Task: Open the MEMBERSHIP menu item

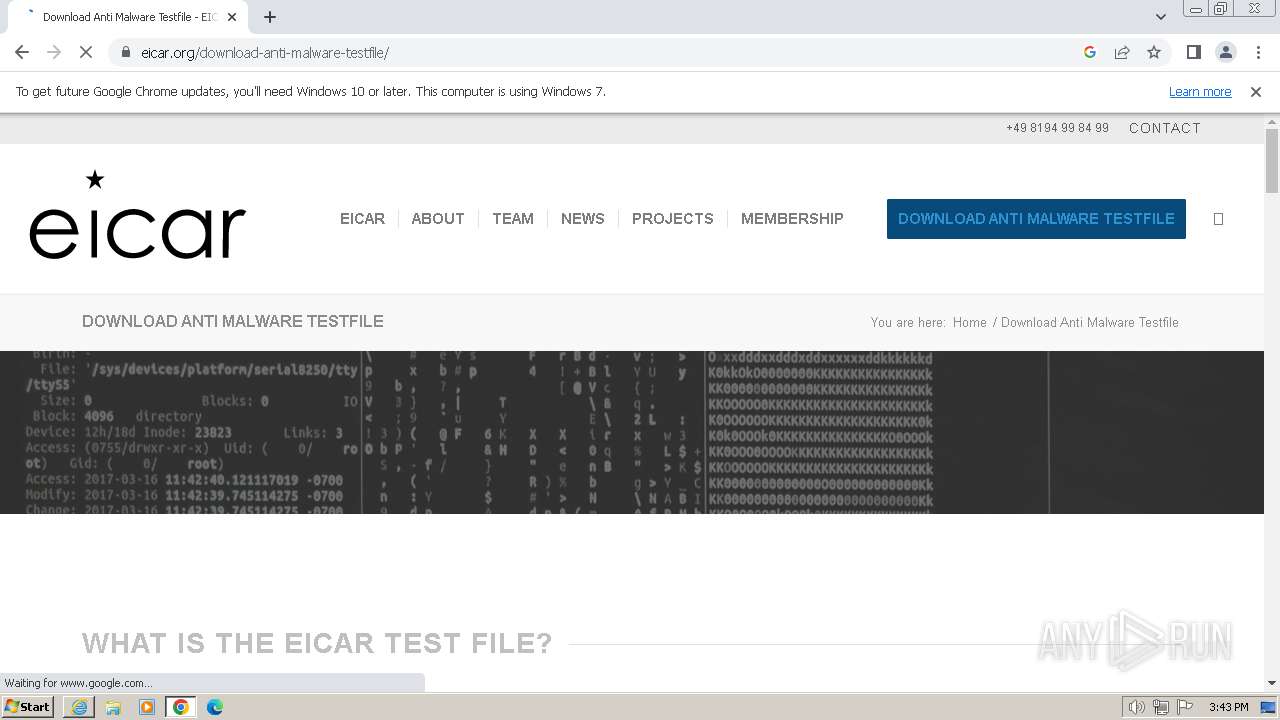Action: [792, 218]
